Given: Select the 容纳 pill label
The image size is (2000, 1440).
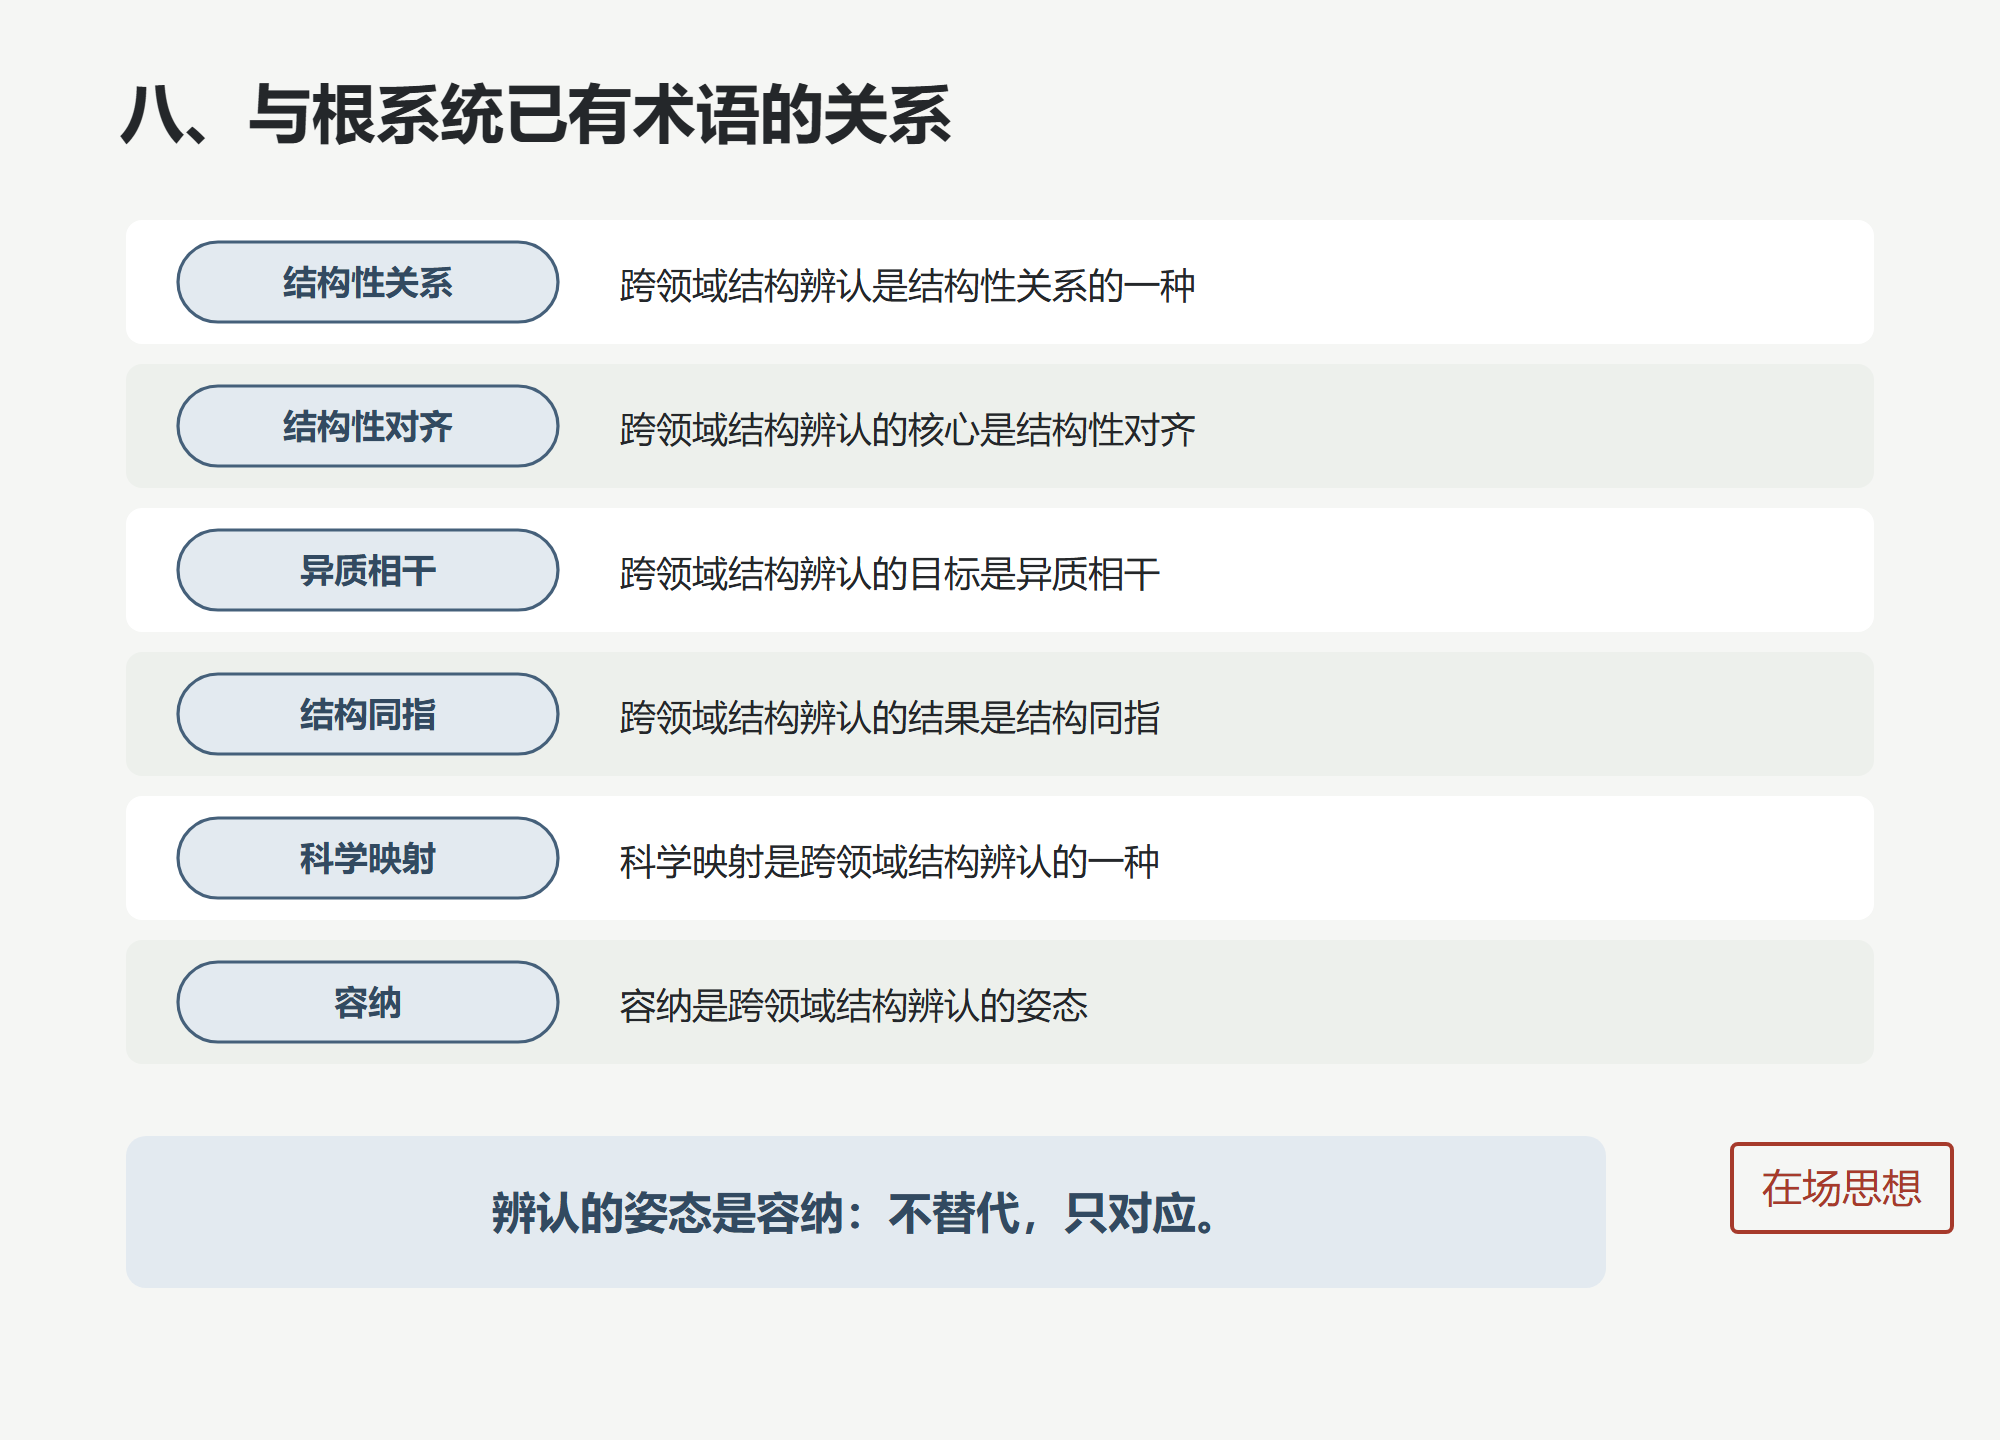Looking at the screenshot, I should click(368, 1002).
